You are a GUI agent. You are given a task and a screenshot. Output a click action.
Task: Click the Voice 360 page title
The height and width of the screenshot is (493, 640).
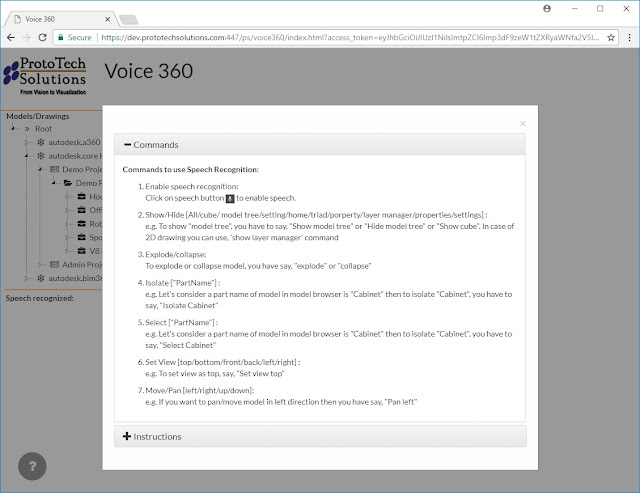pos(148,71)
